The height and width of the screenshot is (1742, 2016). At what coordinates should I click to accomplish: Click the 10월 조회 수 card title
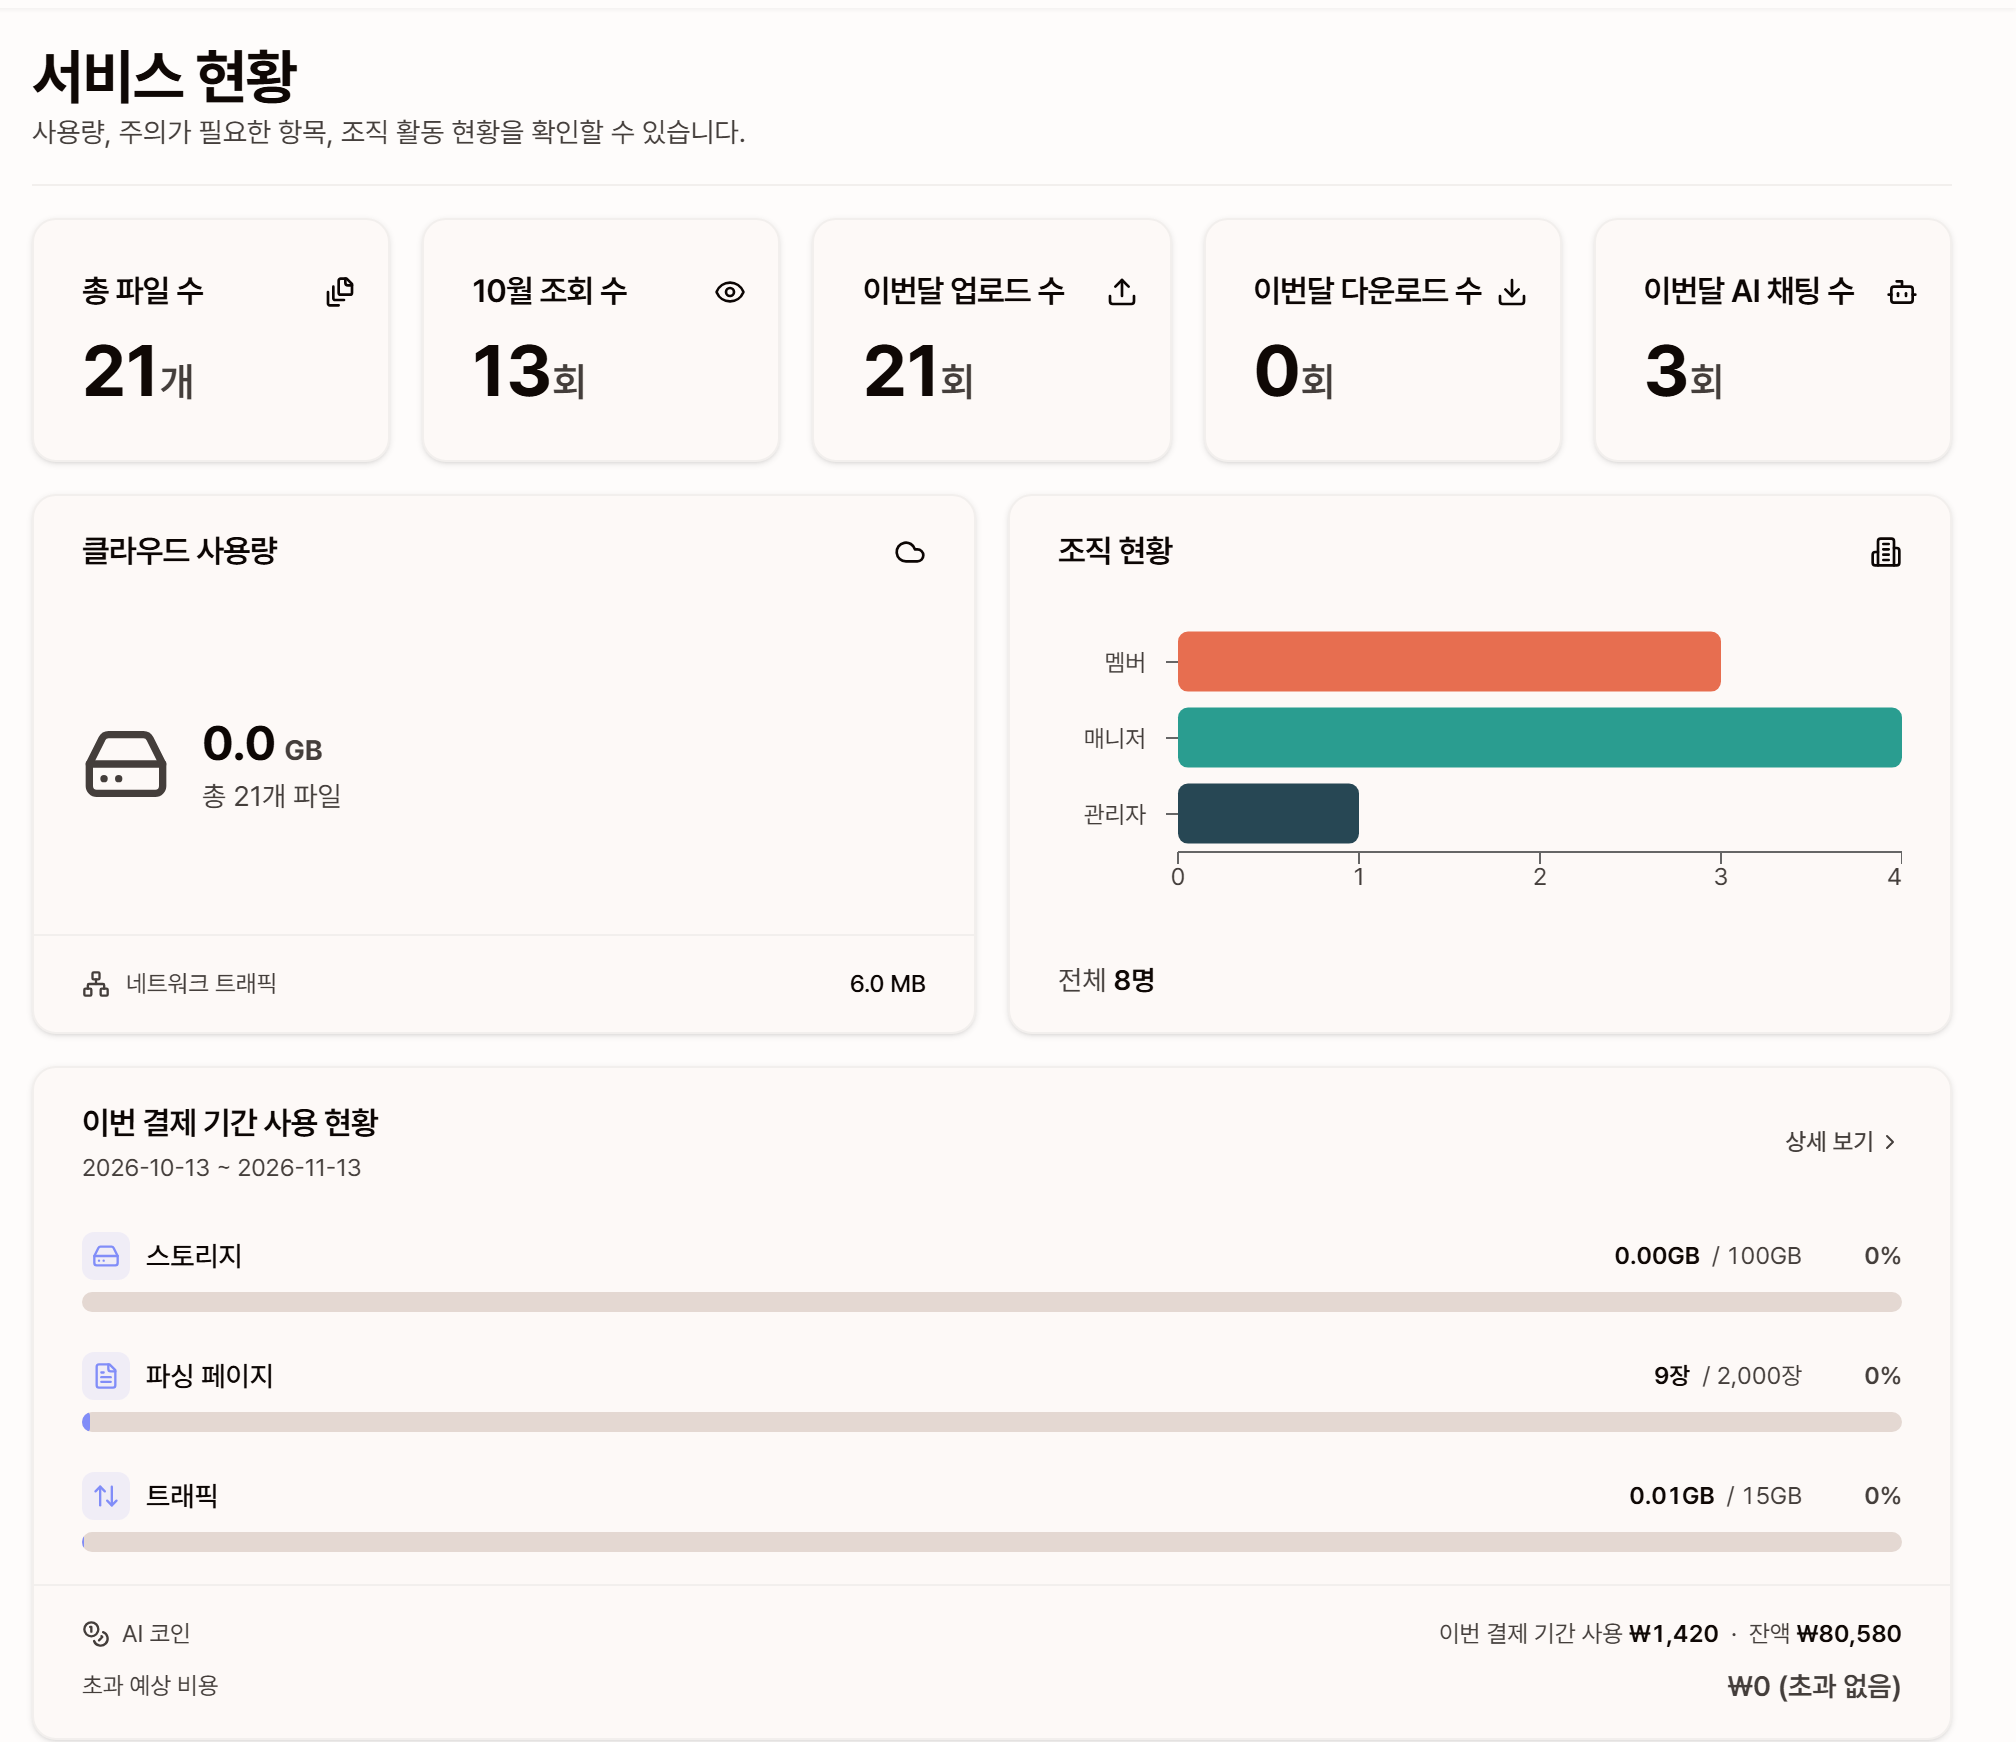550,291
